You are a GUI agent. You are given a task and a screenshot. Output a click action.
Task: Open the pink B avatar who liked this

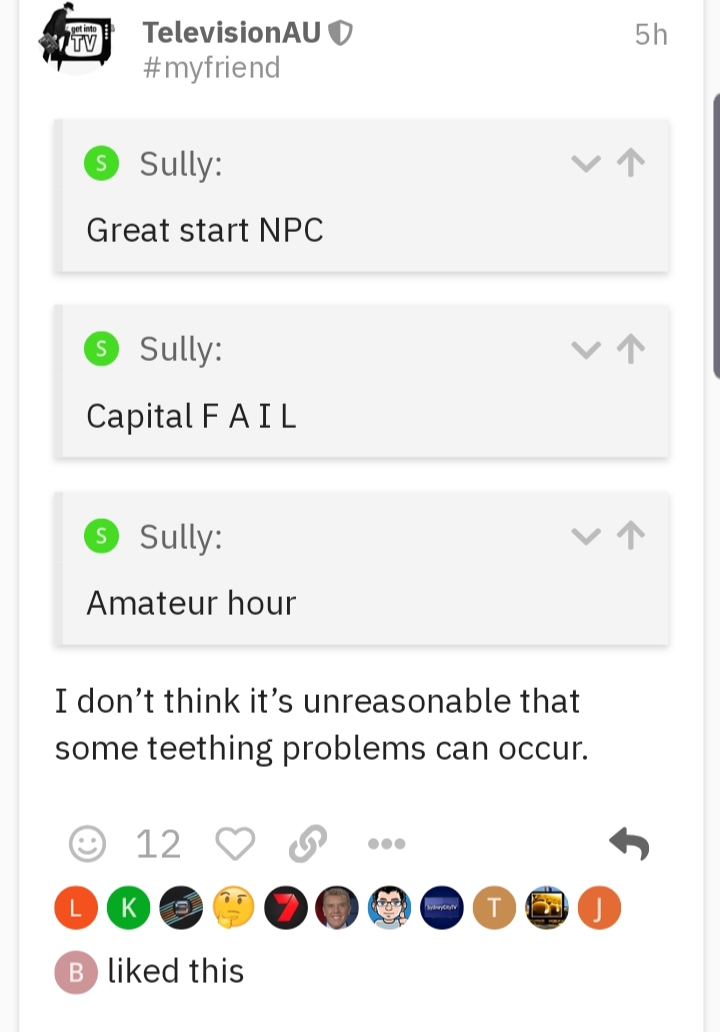(x=77, y=972)
